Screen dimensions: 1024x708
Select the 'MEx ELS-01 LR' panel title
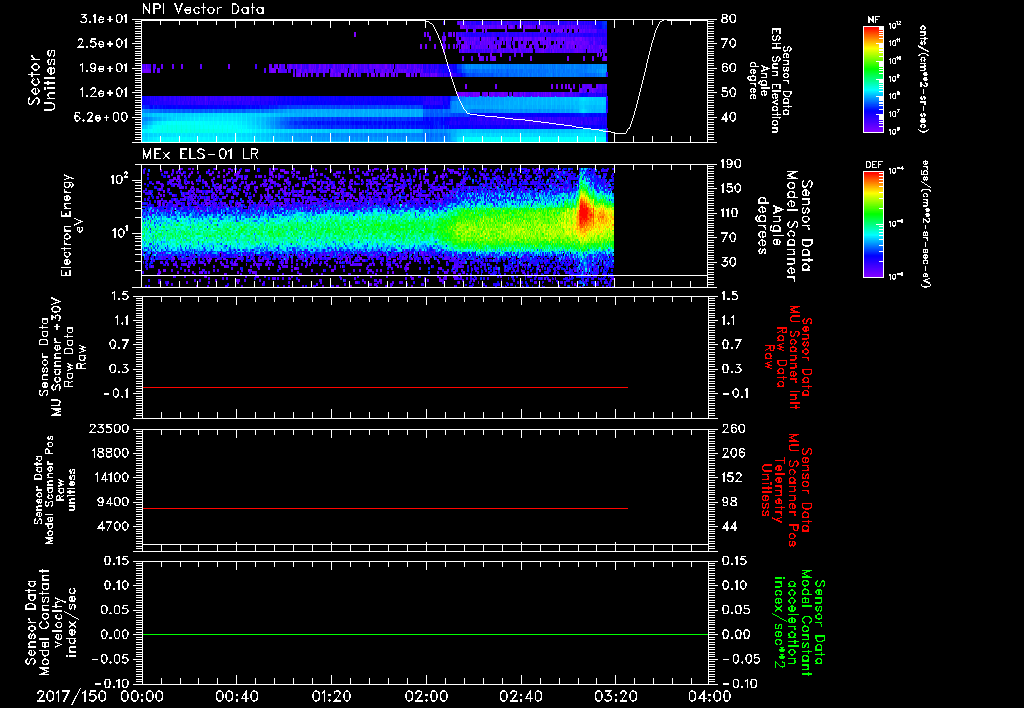coord(200,154)
